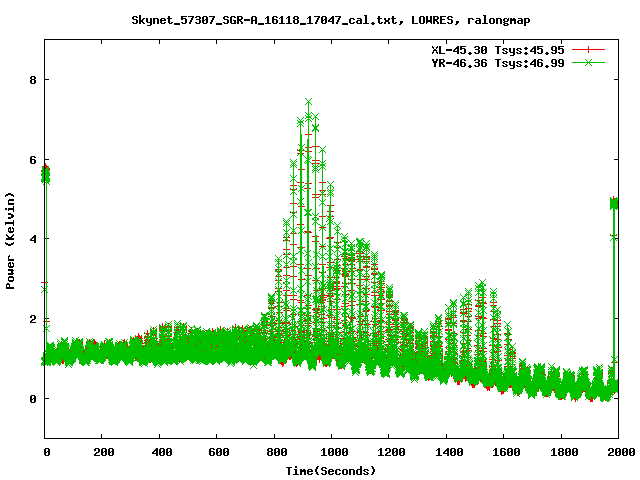Click the y-axis tick label '4'
The height and width of the screenshot is (480, 640).
pyautogui.click(x=33, y=239)
